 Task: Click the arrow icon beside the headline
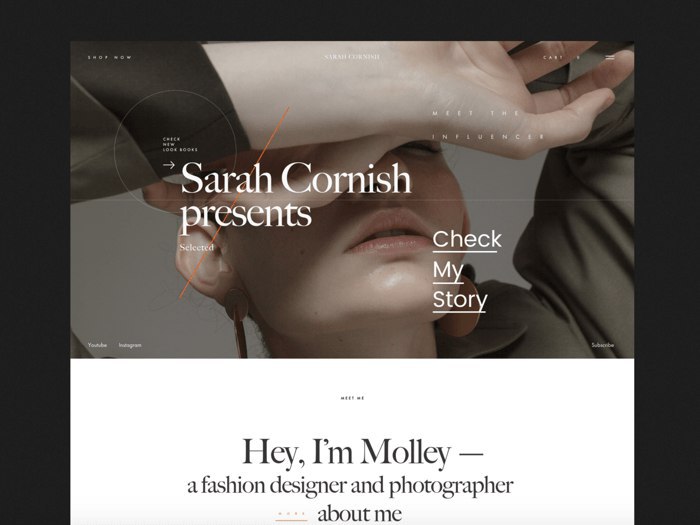click(169, 165)
